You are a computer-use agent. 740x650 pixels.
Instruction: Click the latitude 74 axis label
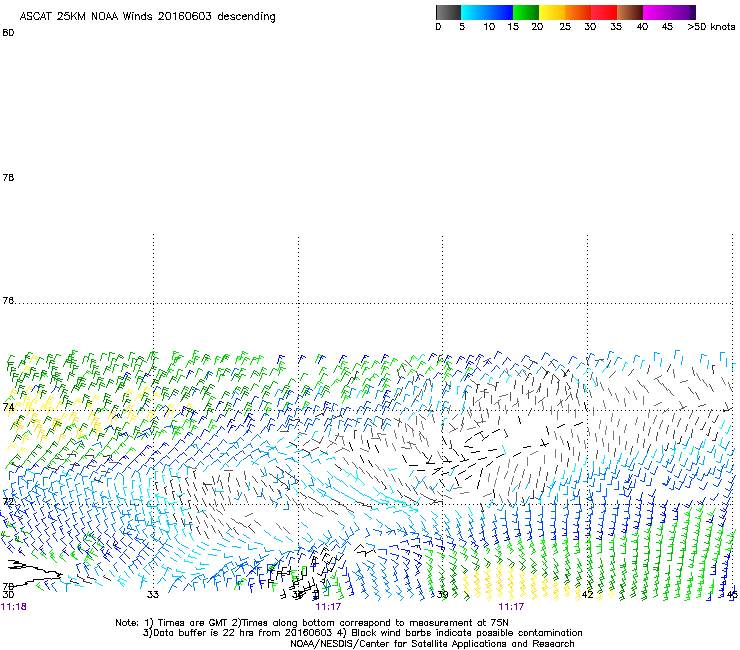coord(8,407)
